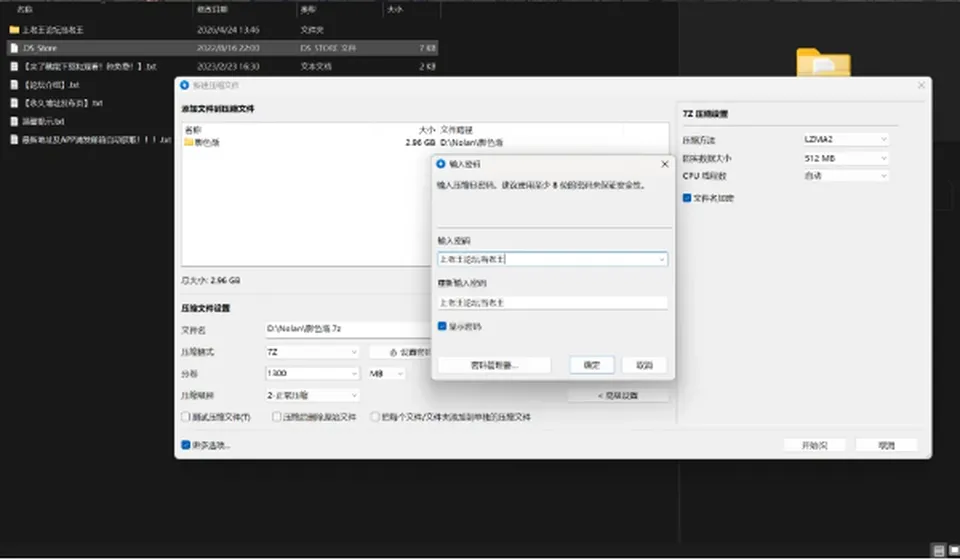Click into the 重新输入密码 confirm field

(x=552, y=302)
